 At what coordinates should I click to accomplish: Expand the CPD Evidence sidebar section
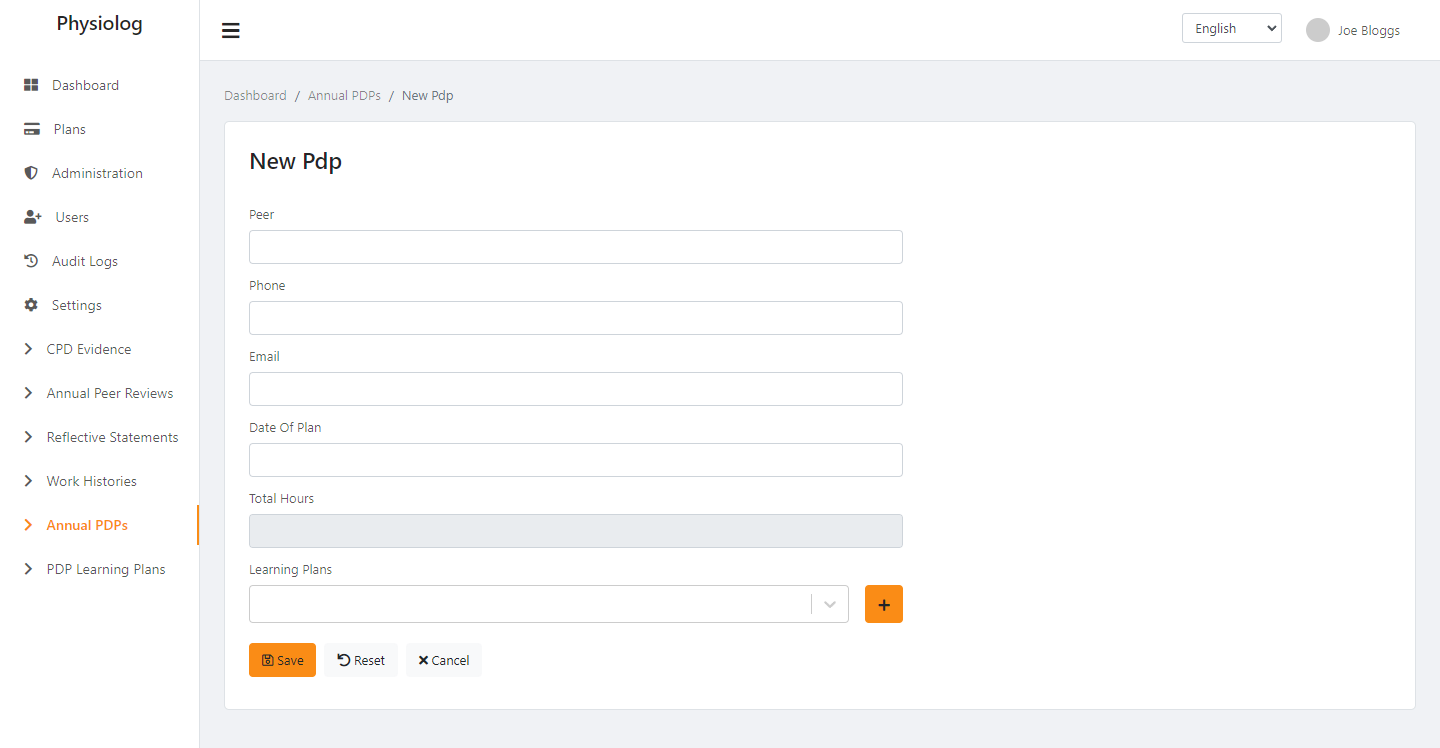pos(88,349)
